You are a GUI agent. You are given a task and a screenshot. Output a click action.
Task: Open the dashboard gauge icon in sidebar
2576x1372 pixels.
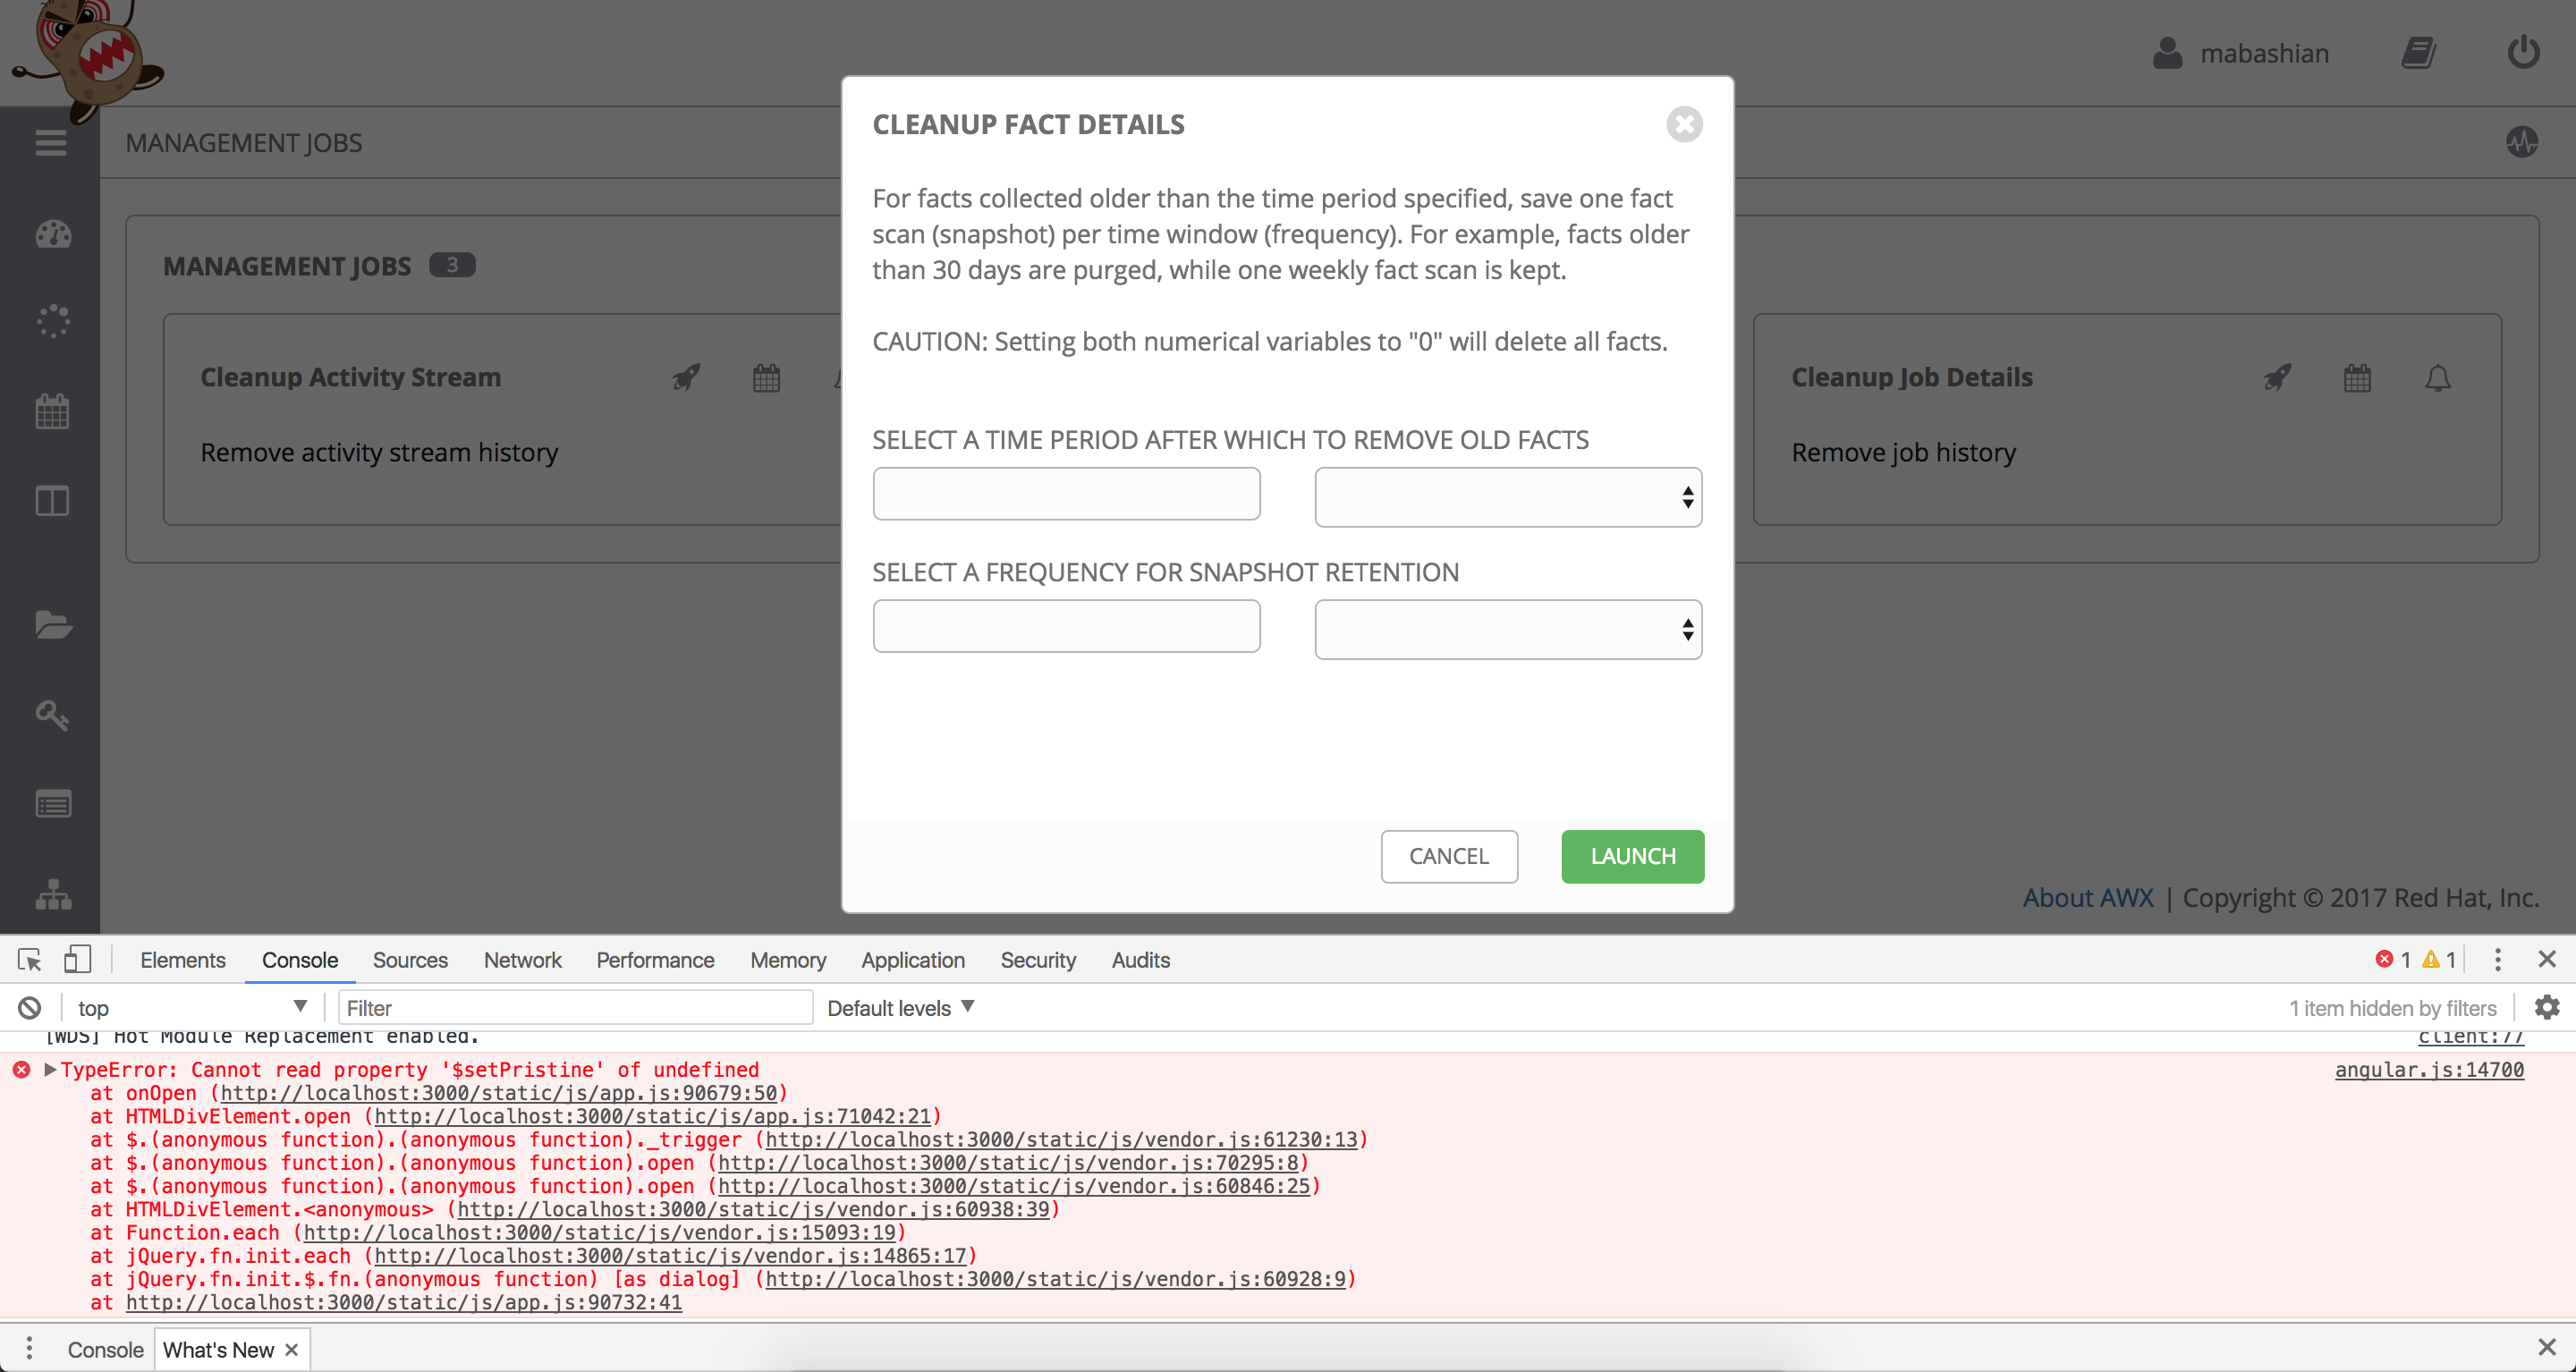tap(53, 234)
